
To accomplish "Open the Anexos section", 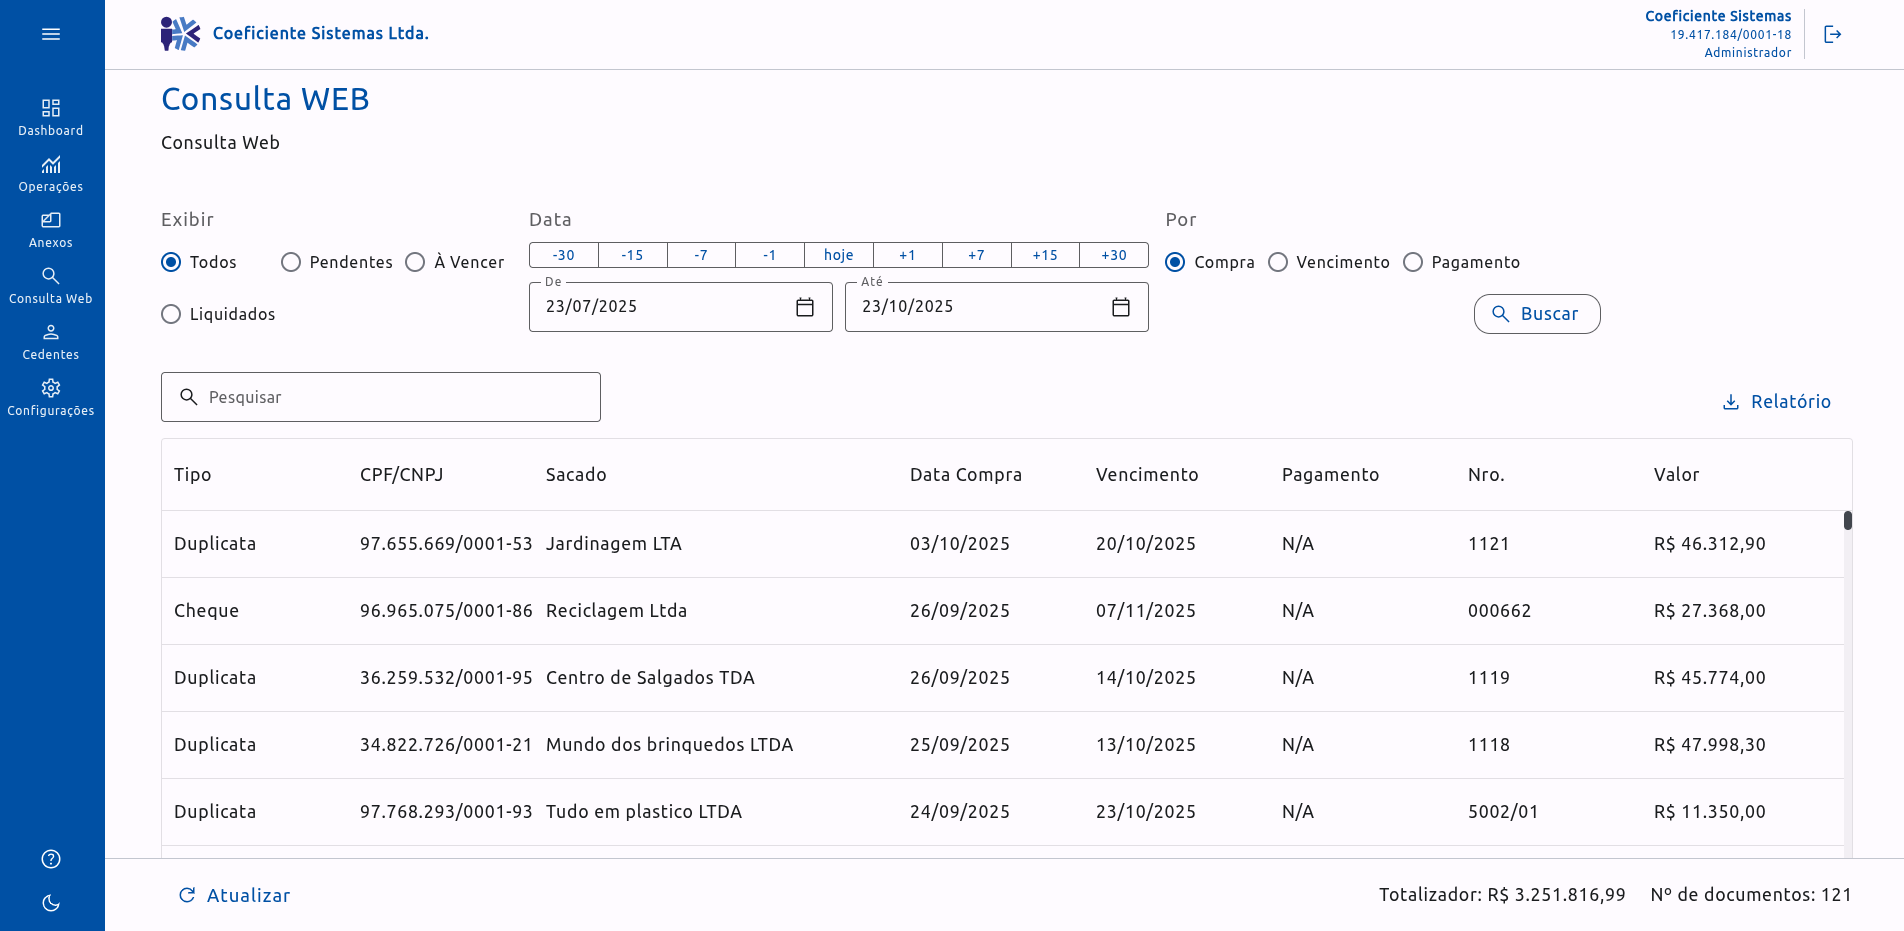I will click(51, 229).
